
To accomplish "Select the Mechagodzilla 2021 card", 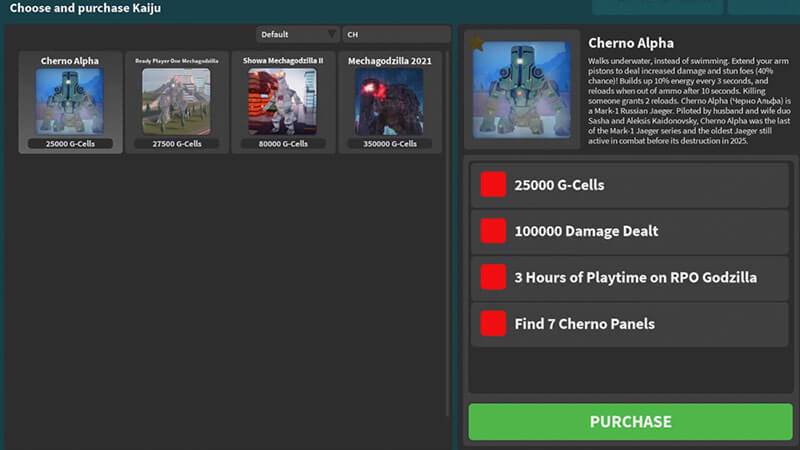I will (390, 102).
